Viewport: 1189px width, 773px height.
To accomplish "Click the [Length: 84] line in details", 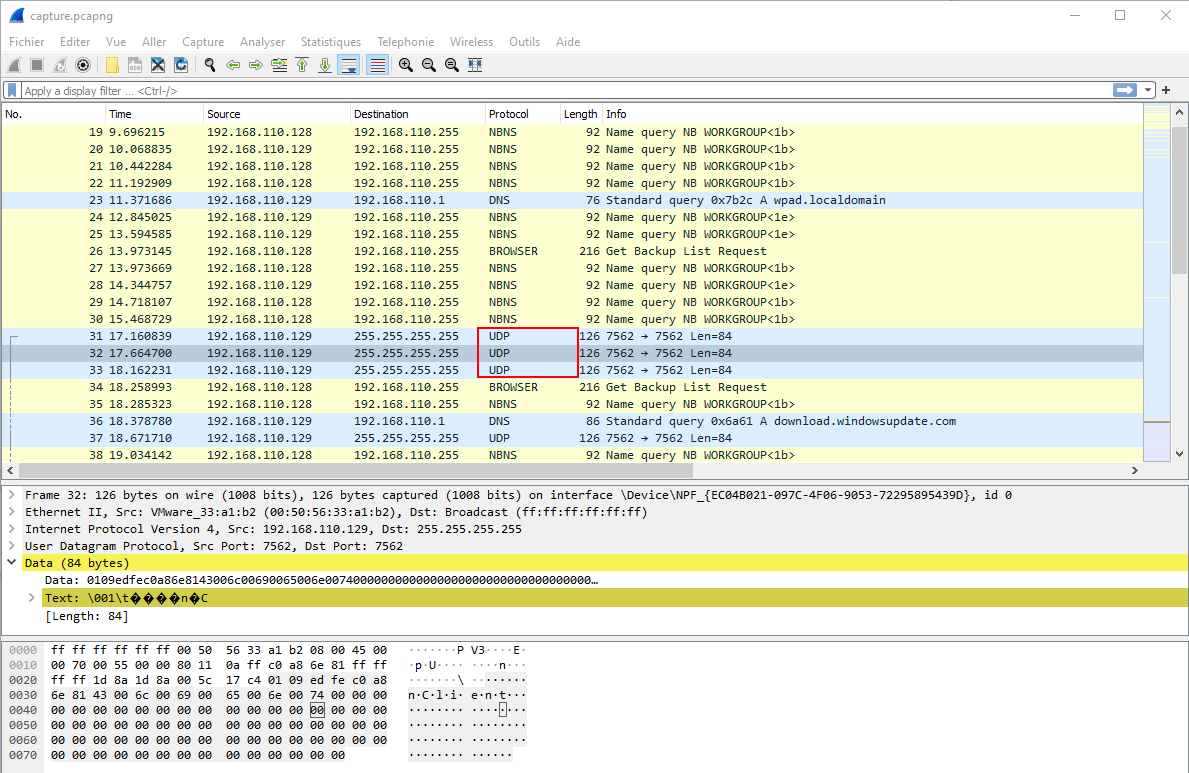I will tap(86, 616).
